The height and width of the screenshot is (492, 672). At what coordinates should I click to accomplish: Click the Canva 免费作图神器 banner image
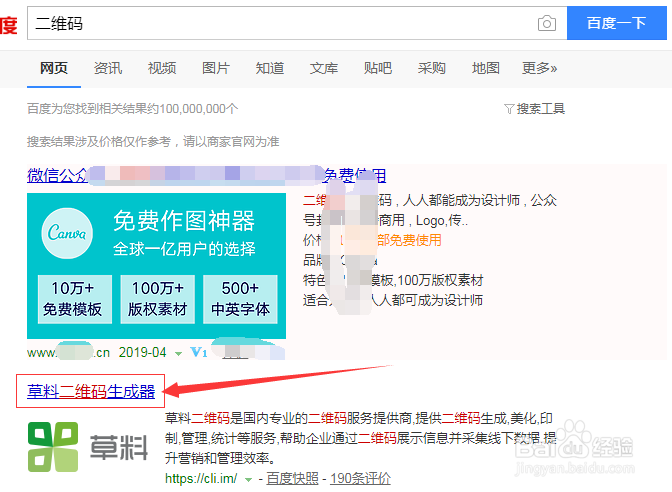coord(156,266)
